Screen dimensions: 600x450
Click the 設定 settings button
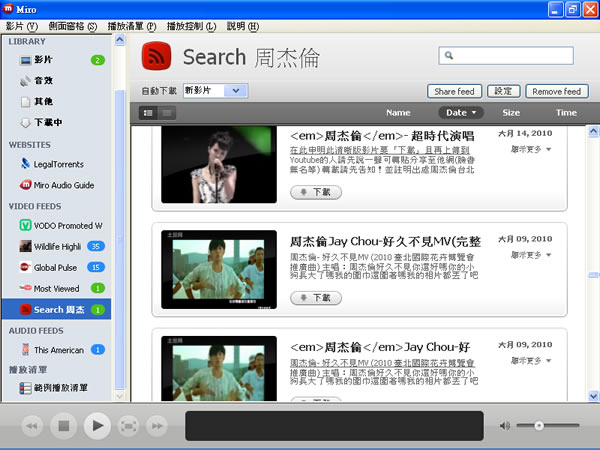coord(504,91)
